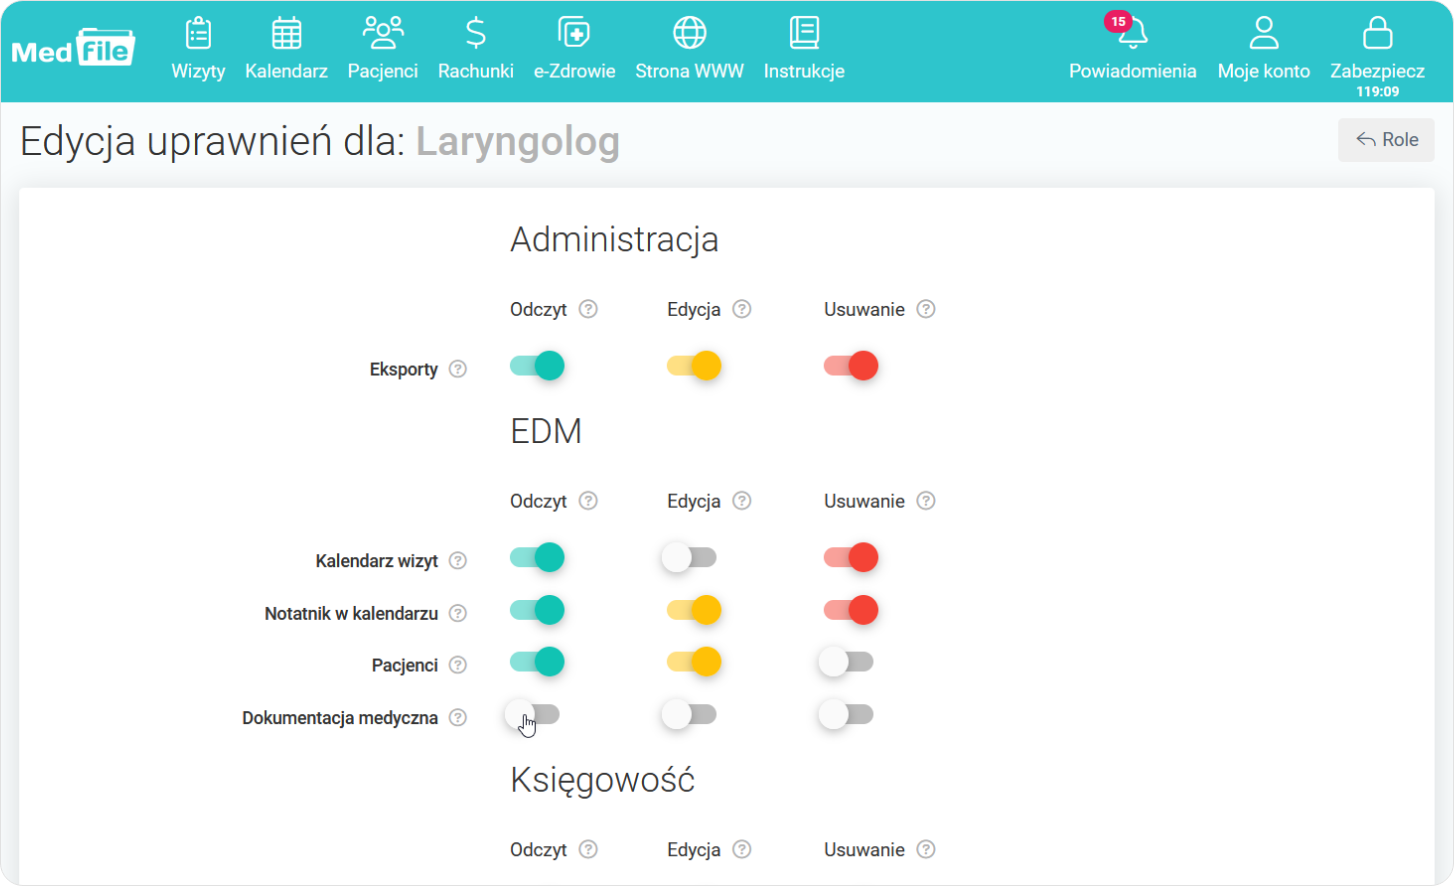Disable Edycja for Notatnik w kalendarzu
Screen dimensions: 1454x886
tap(694, 610)
